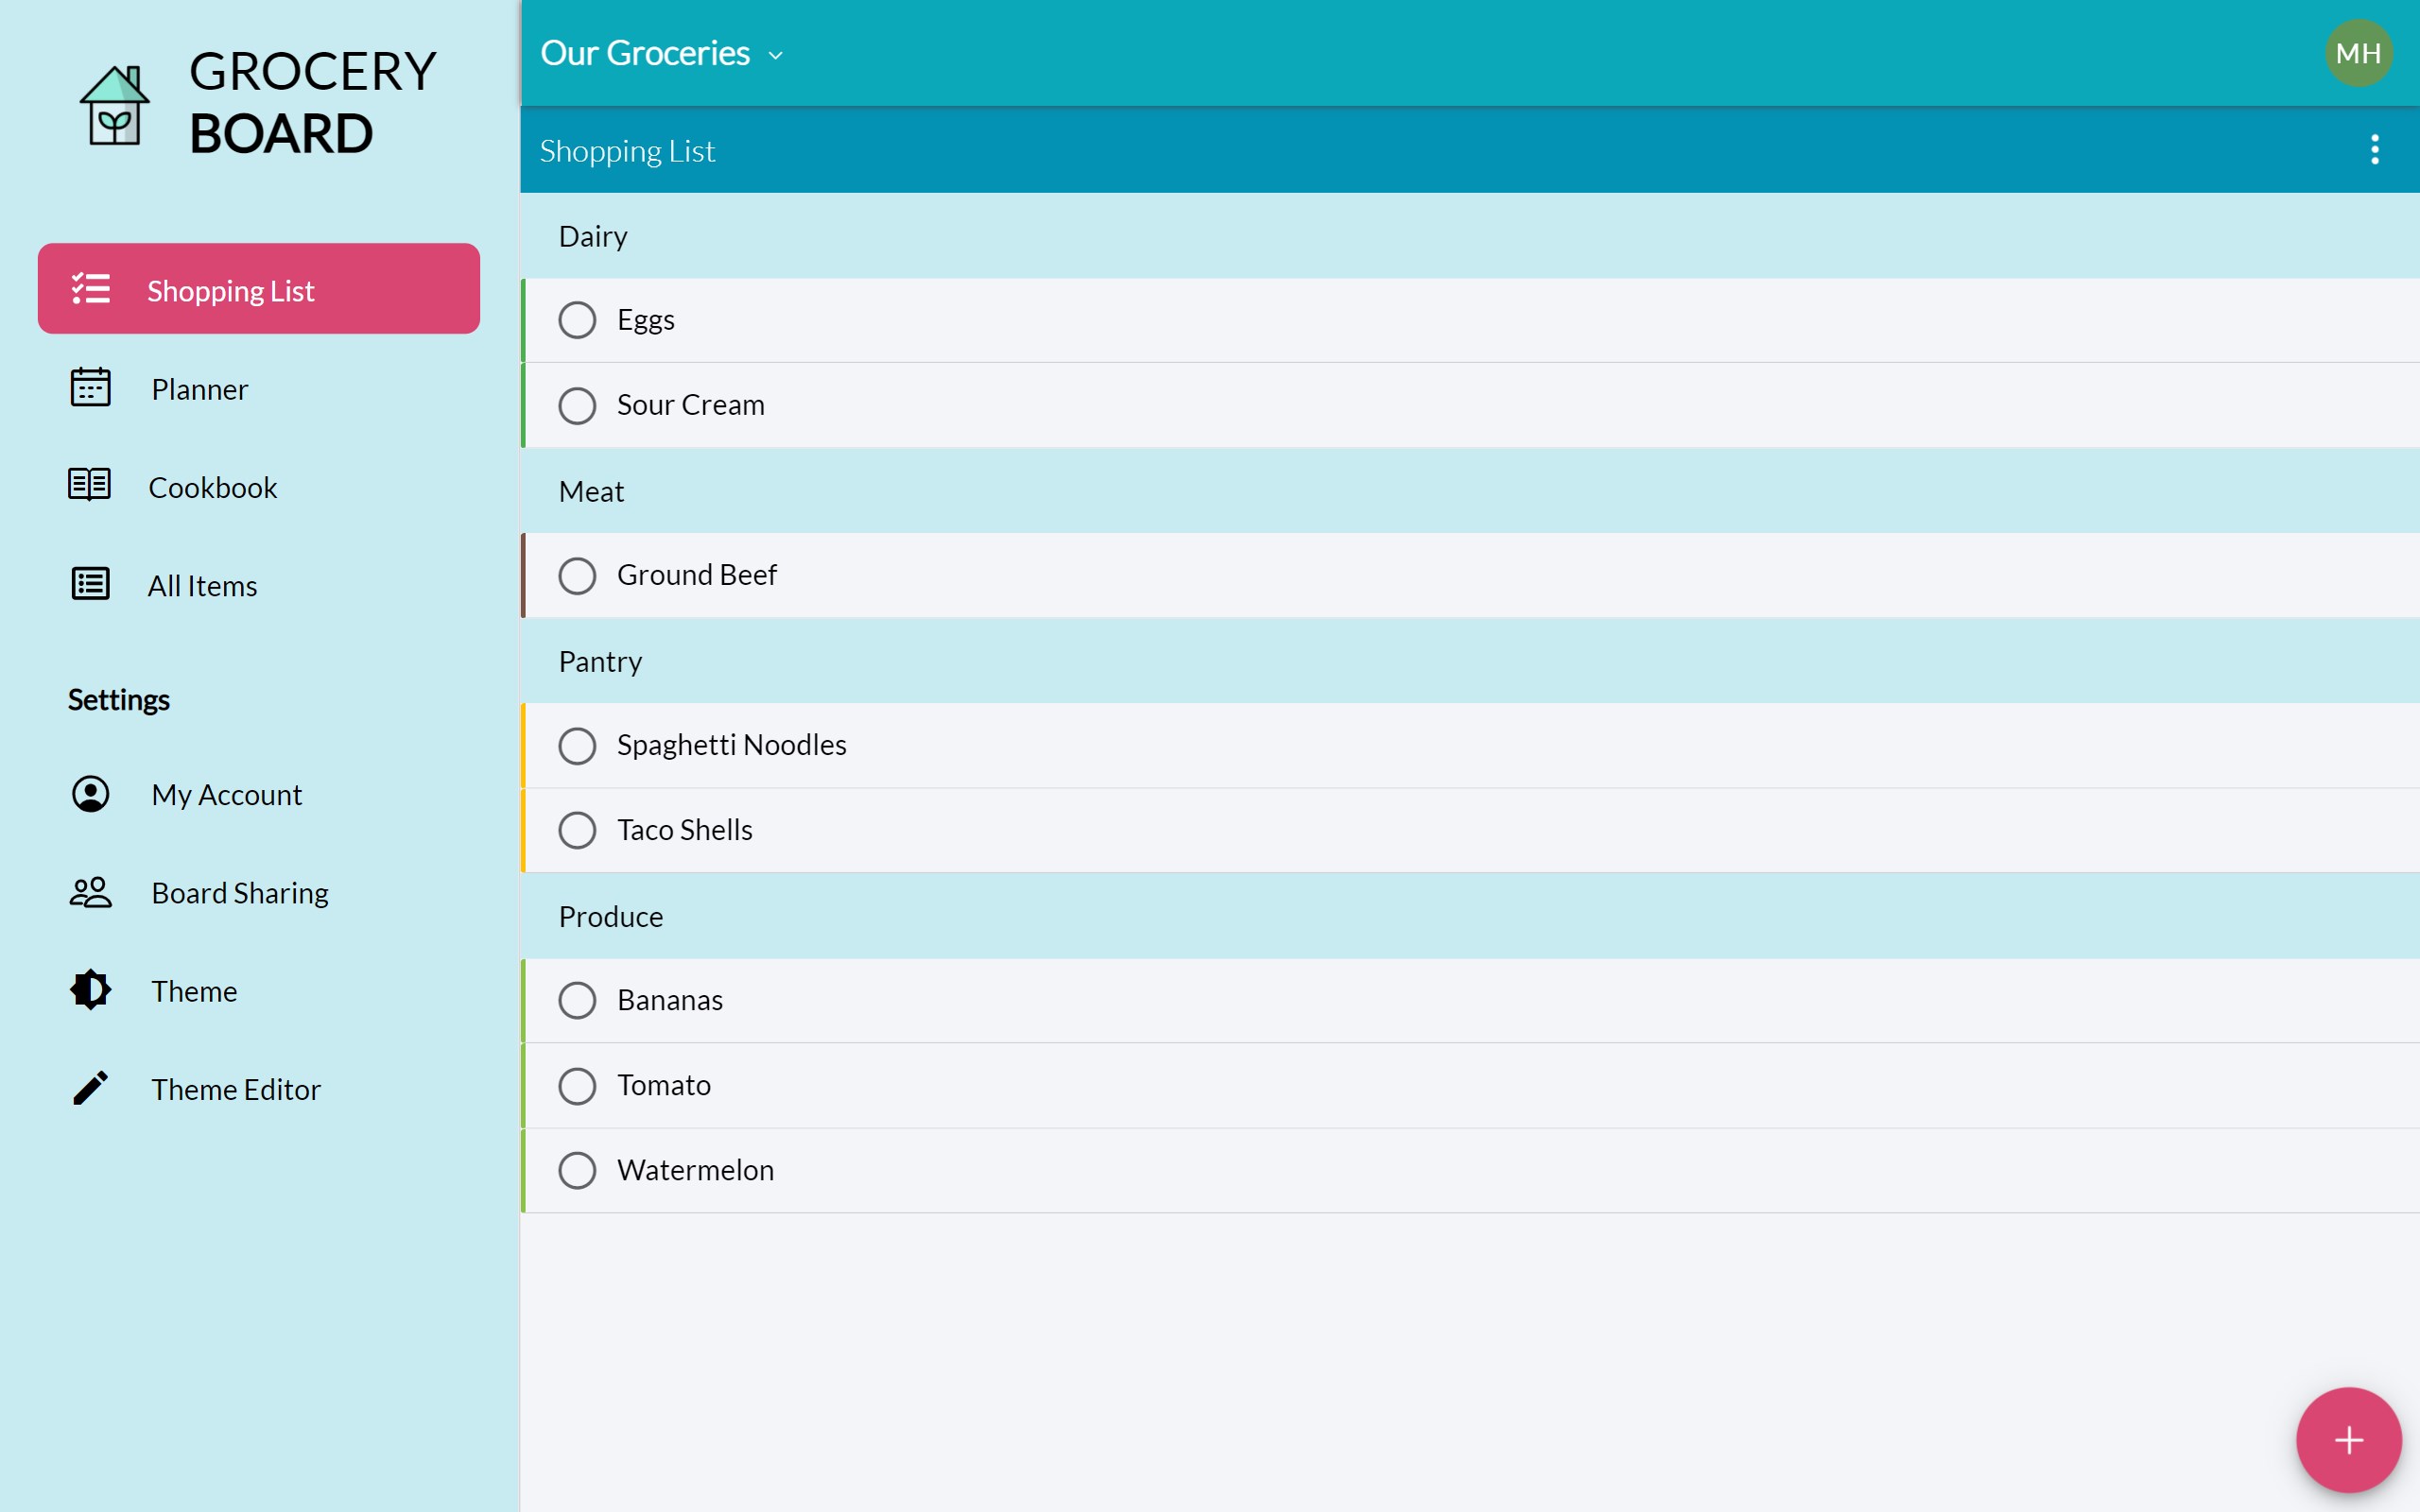2420x1512 pixels.
Task: Open the MH account avatar menu
Action: click(x=2360, y=52)
